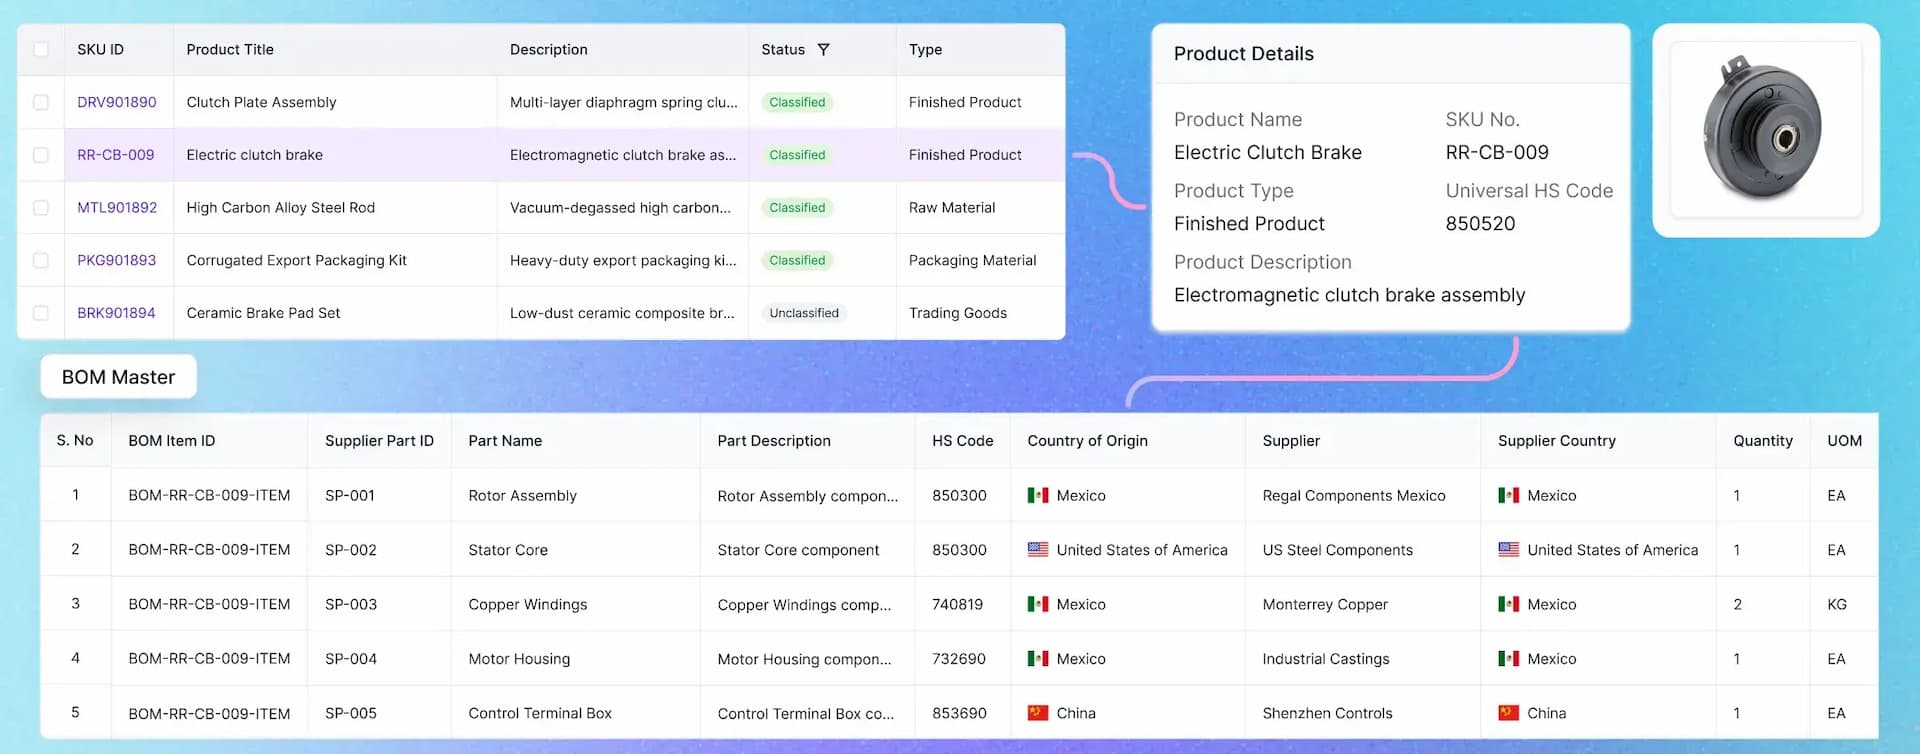1920x754 pixels.
Task: Open SKU link DRV901890
Action: 117,102
